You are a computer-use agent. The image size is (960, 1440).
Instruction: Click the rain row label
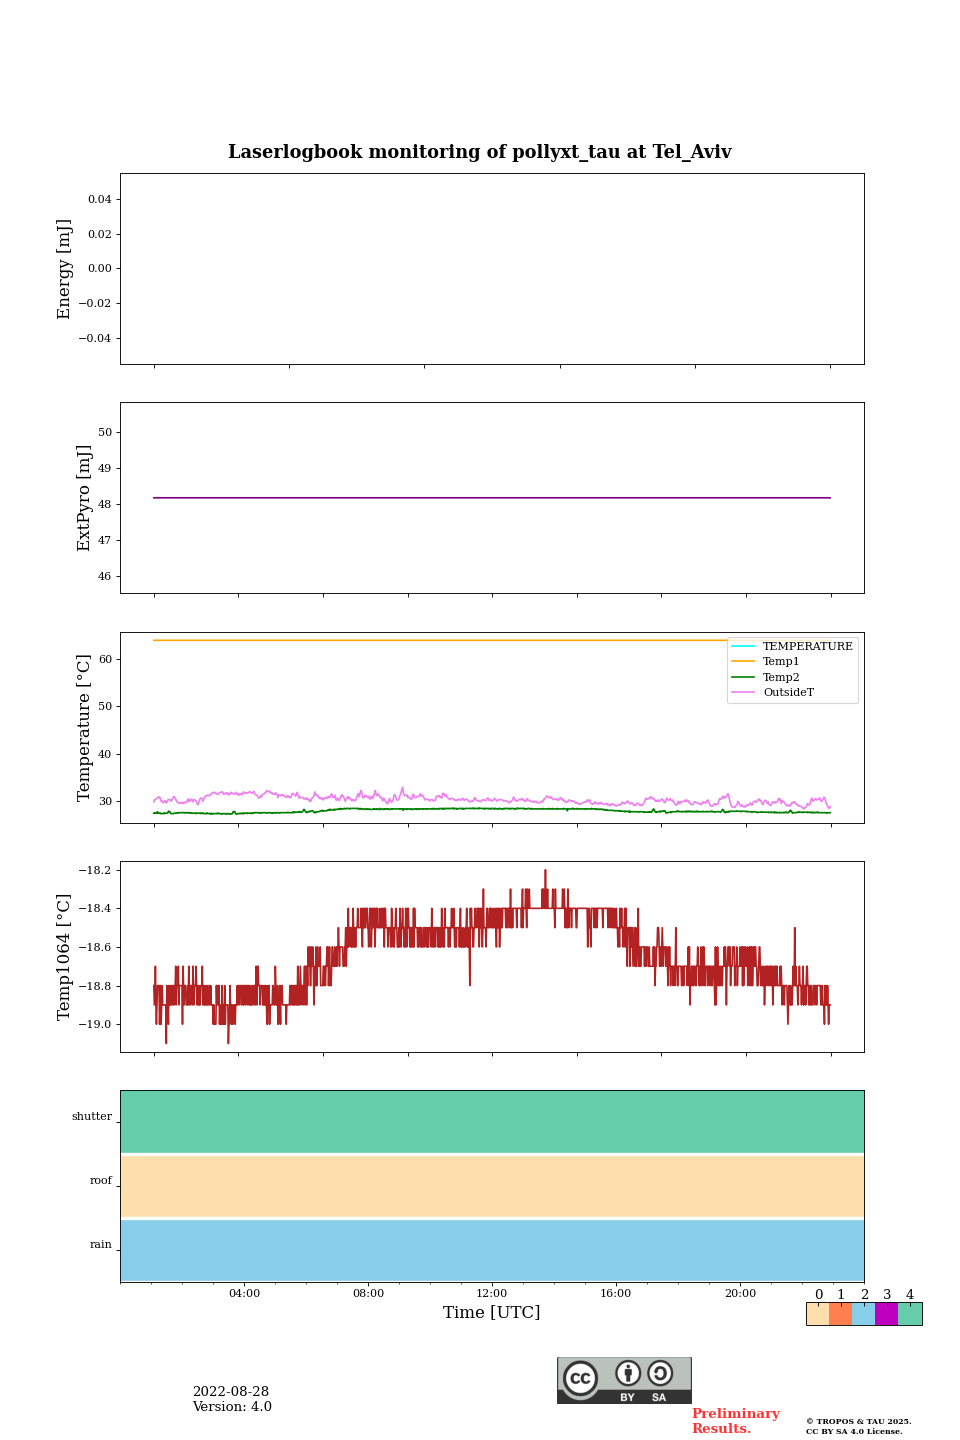(x=101, y=1245)
